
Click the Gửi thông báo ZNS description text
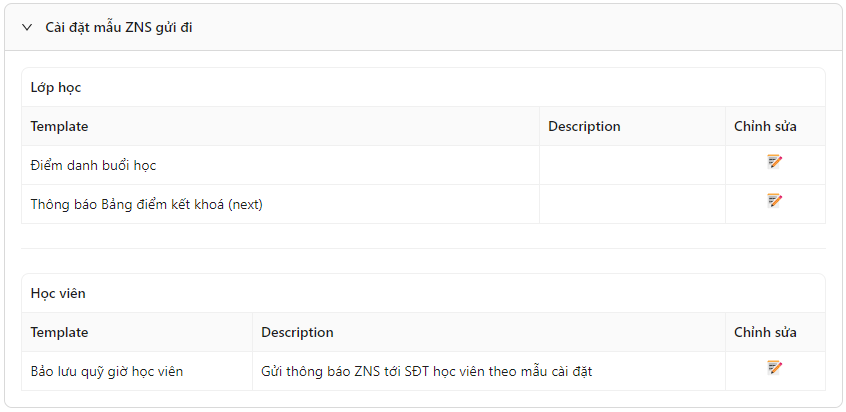(x=427, y=372)
